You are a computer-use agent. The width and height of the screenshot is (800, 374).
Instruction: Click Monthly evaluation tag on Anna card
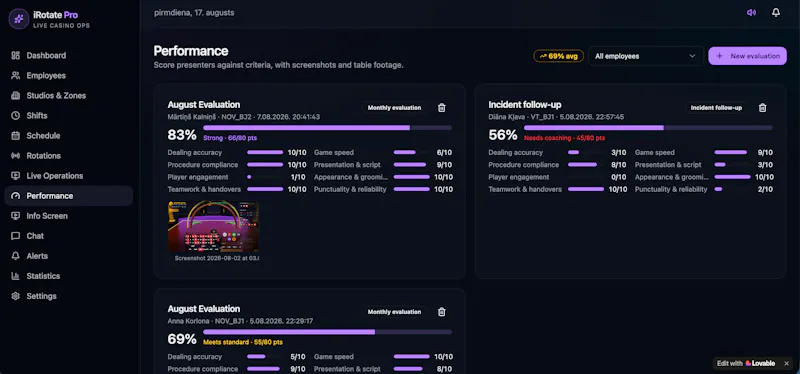(x=394, y=312)
